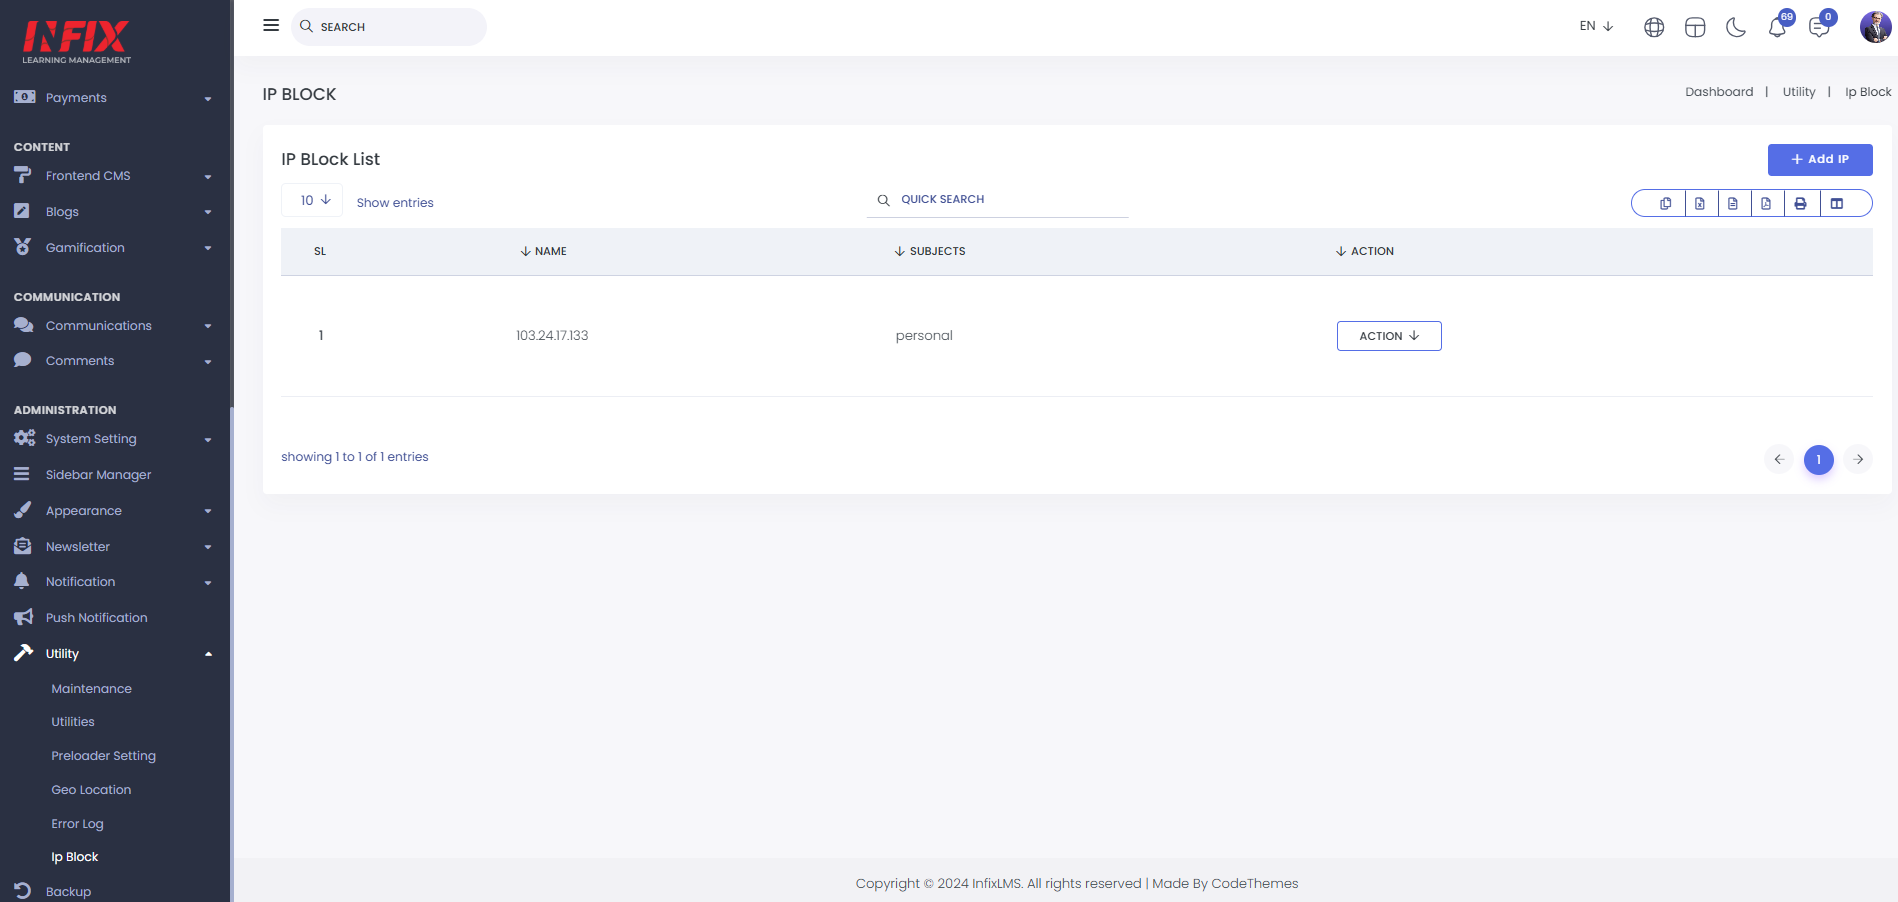Click CodeThemes footer text
1898x902 pixels.
[1254, 883]
